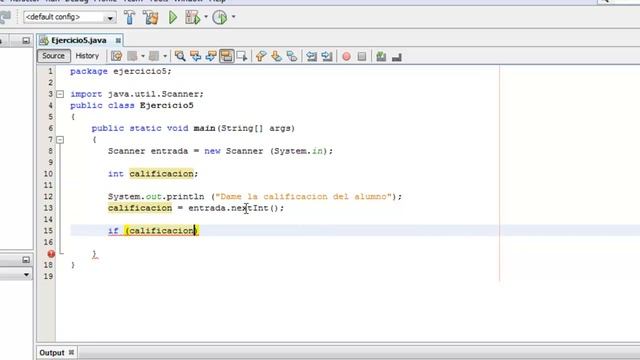Collapse the main method fold on line 7
The height and width of the screenshot is (360, 640).
tap(60, 140)
